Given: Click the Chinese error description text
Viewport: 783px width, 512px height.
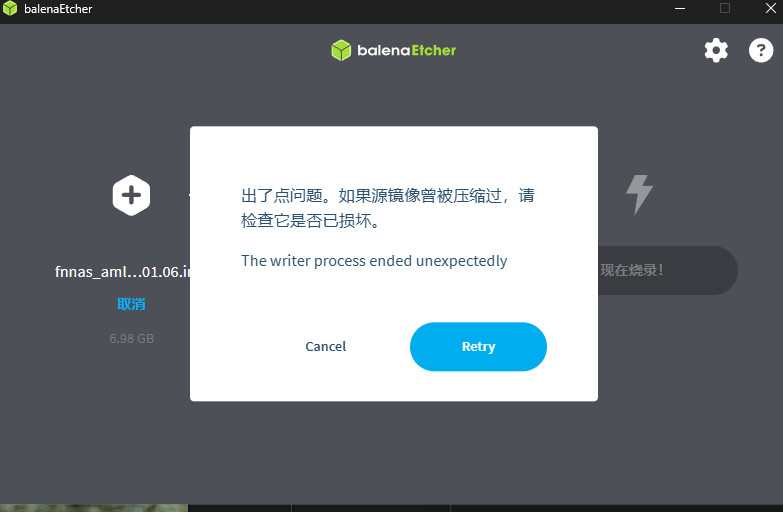Looking at the screenshot, I should (x=388, y=208).
